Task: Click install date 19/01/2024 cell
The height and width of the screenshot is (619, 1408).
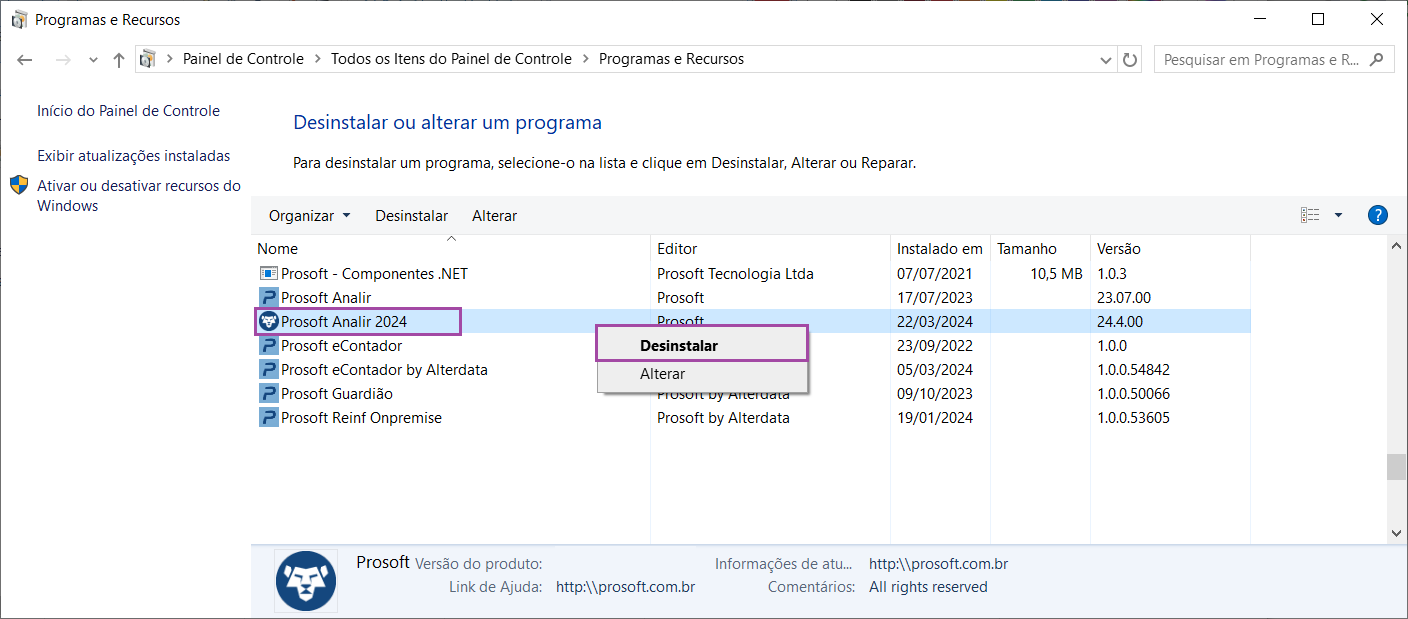Action: pos(935,418)
